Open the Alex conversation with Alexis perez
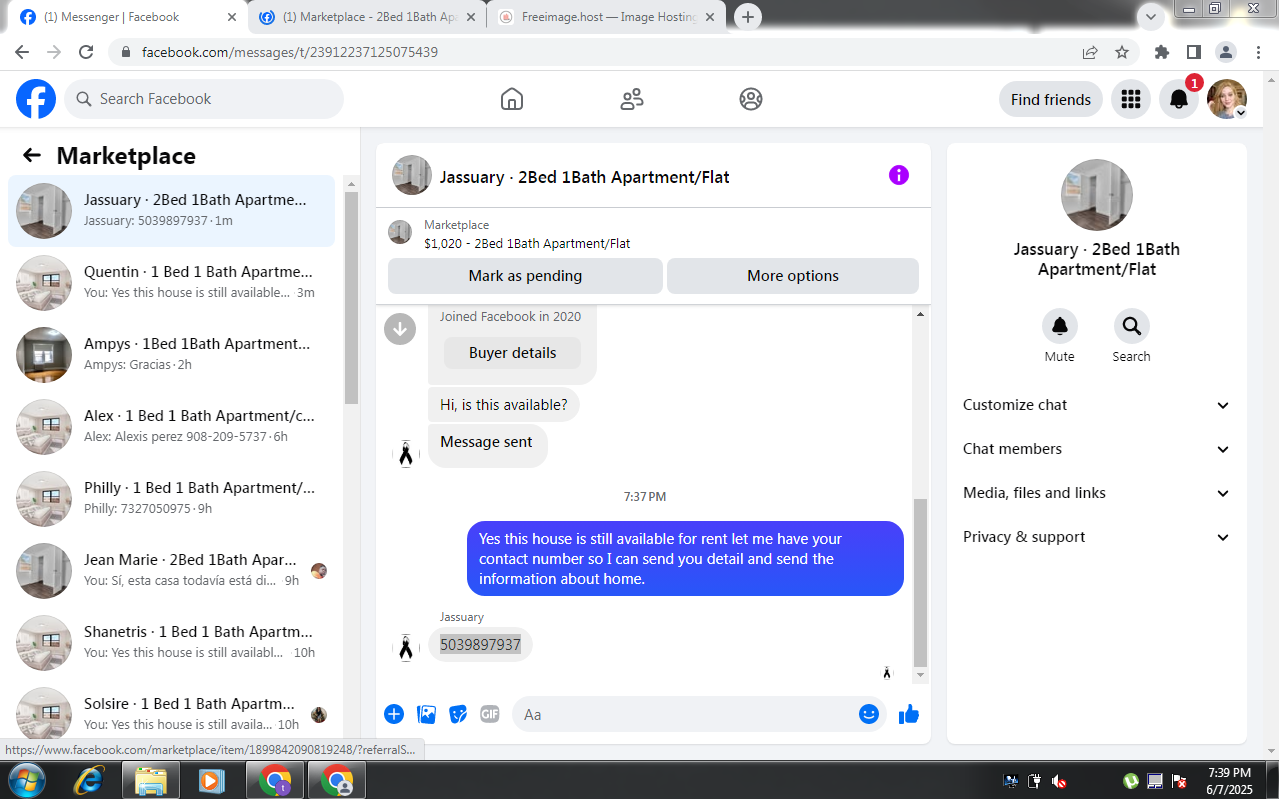 point(172,426)
